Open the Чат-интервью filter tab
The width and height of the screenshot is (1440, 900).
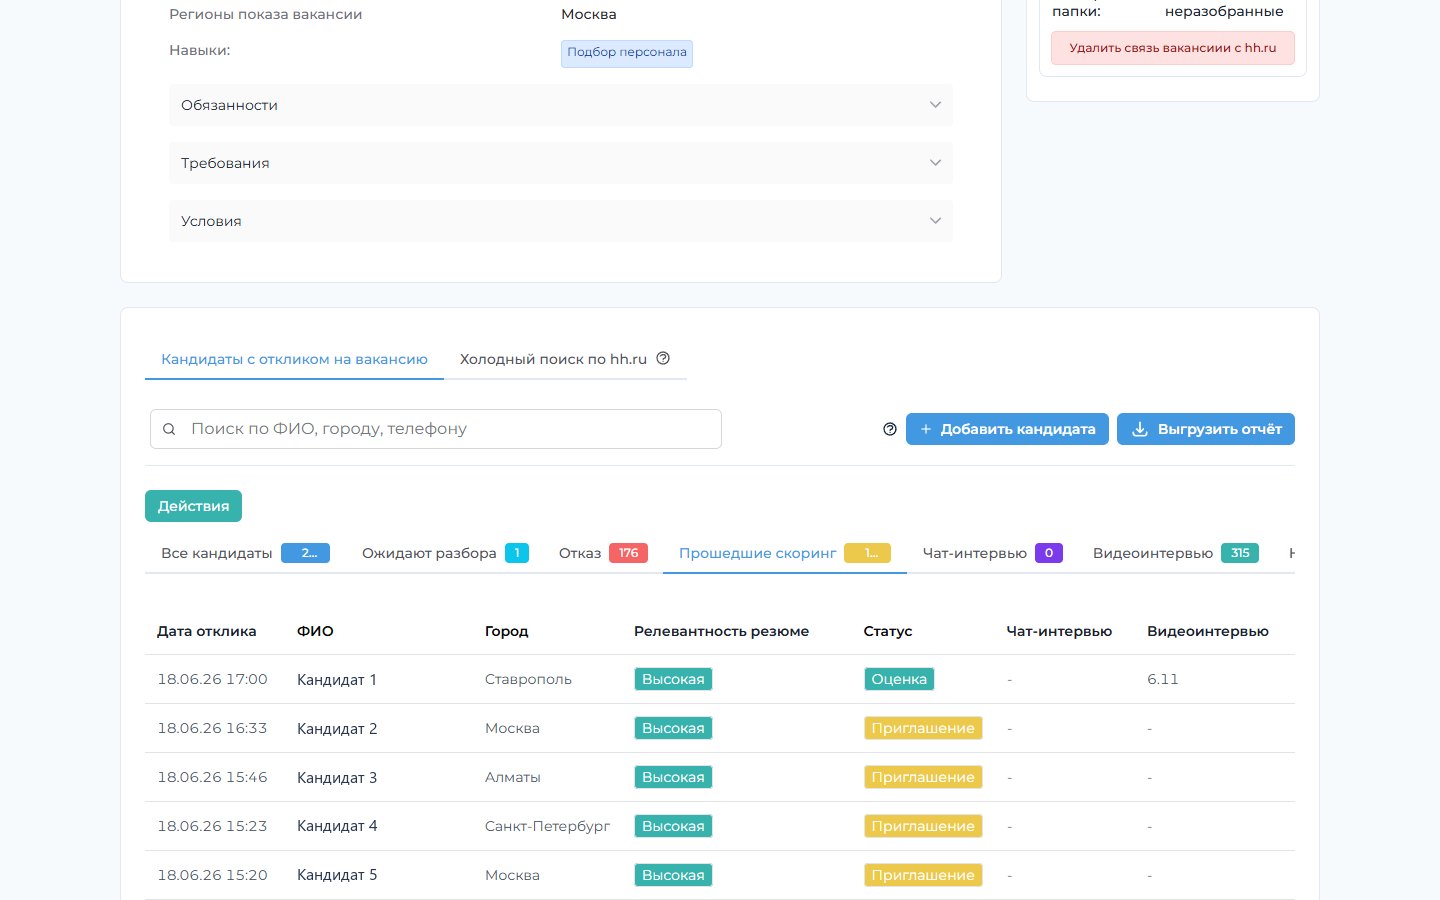pos(992,553)
